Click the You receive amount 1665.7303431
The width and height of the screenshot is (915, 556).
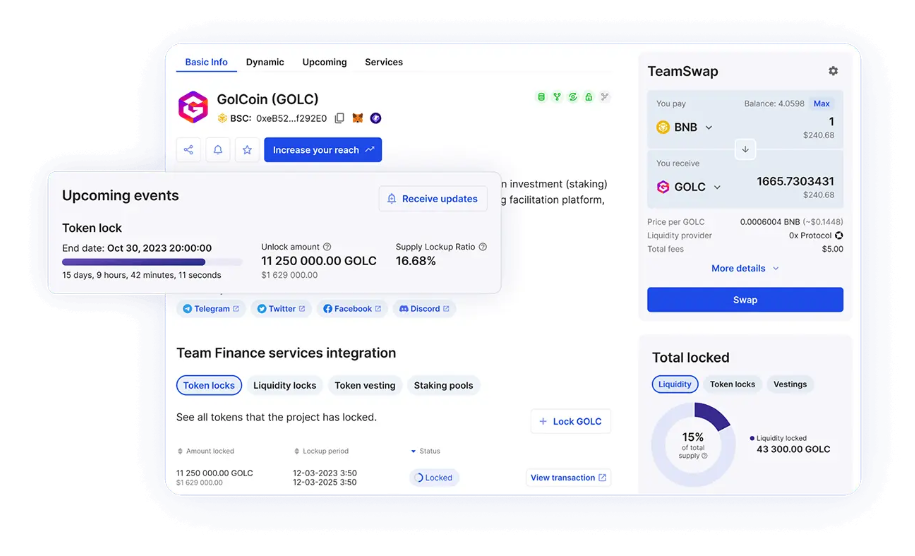(x=795, y=181)
